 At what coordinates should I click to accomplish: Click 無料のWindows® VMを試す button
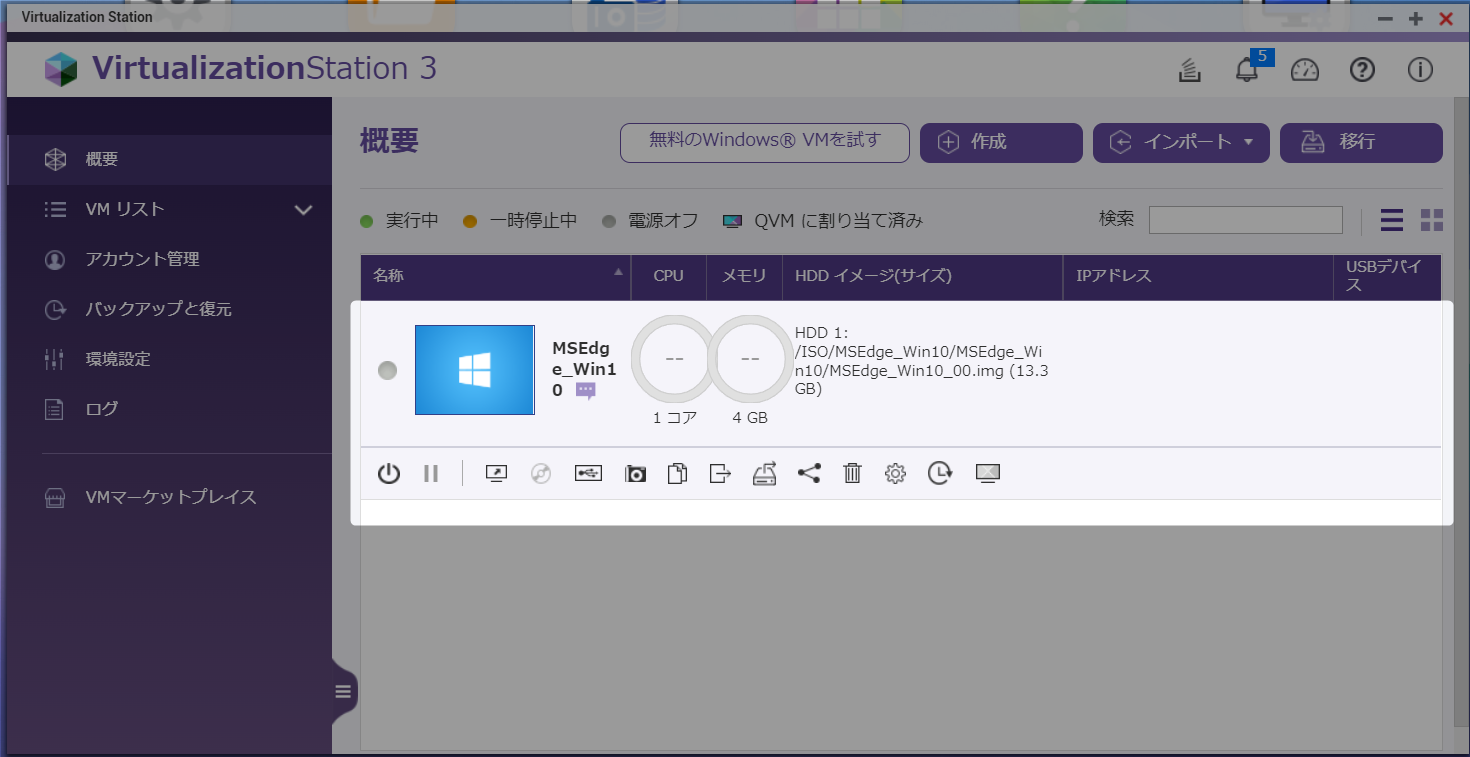pyautogui.click(x=765, y=142)
